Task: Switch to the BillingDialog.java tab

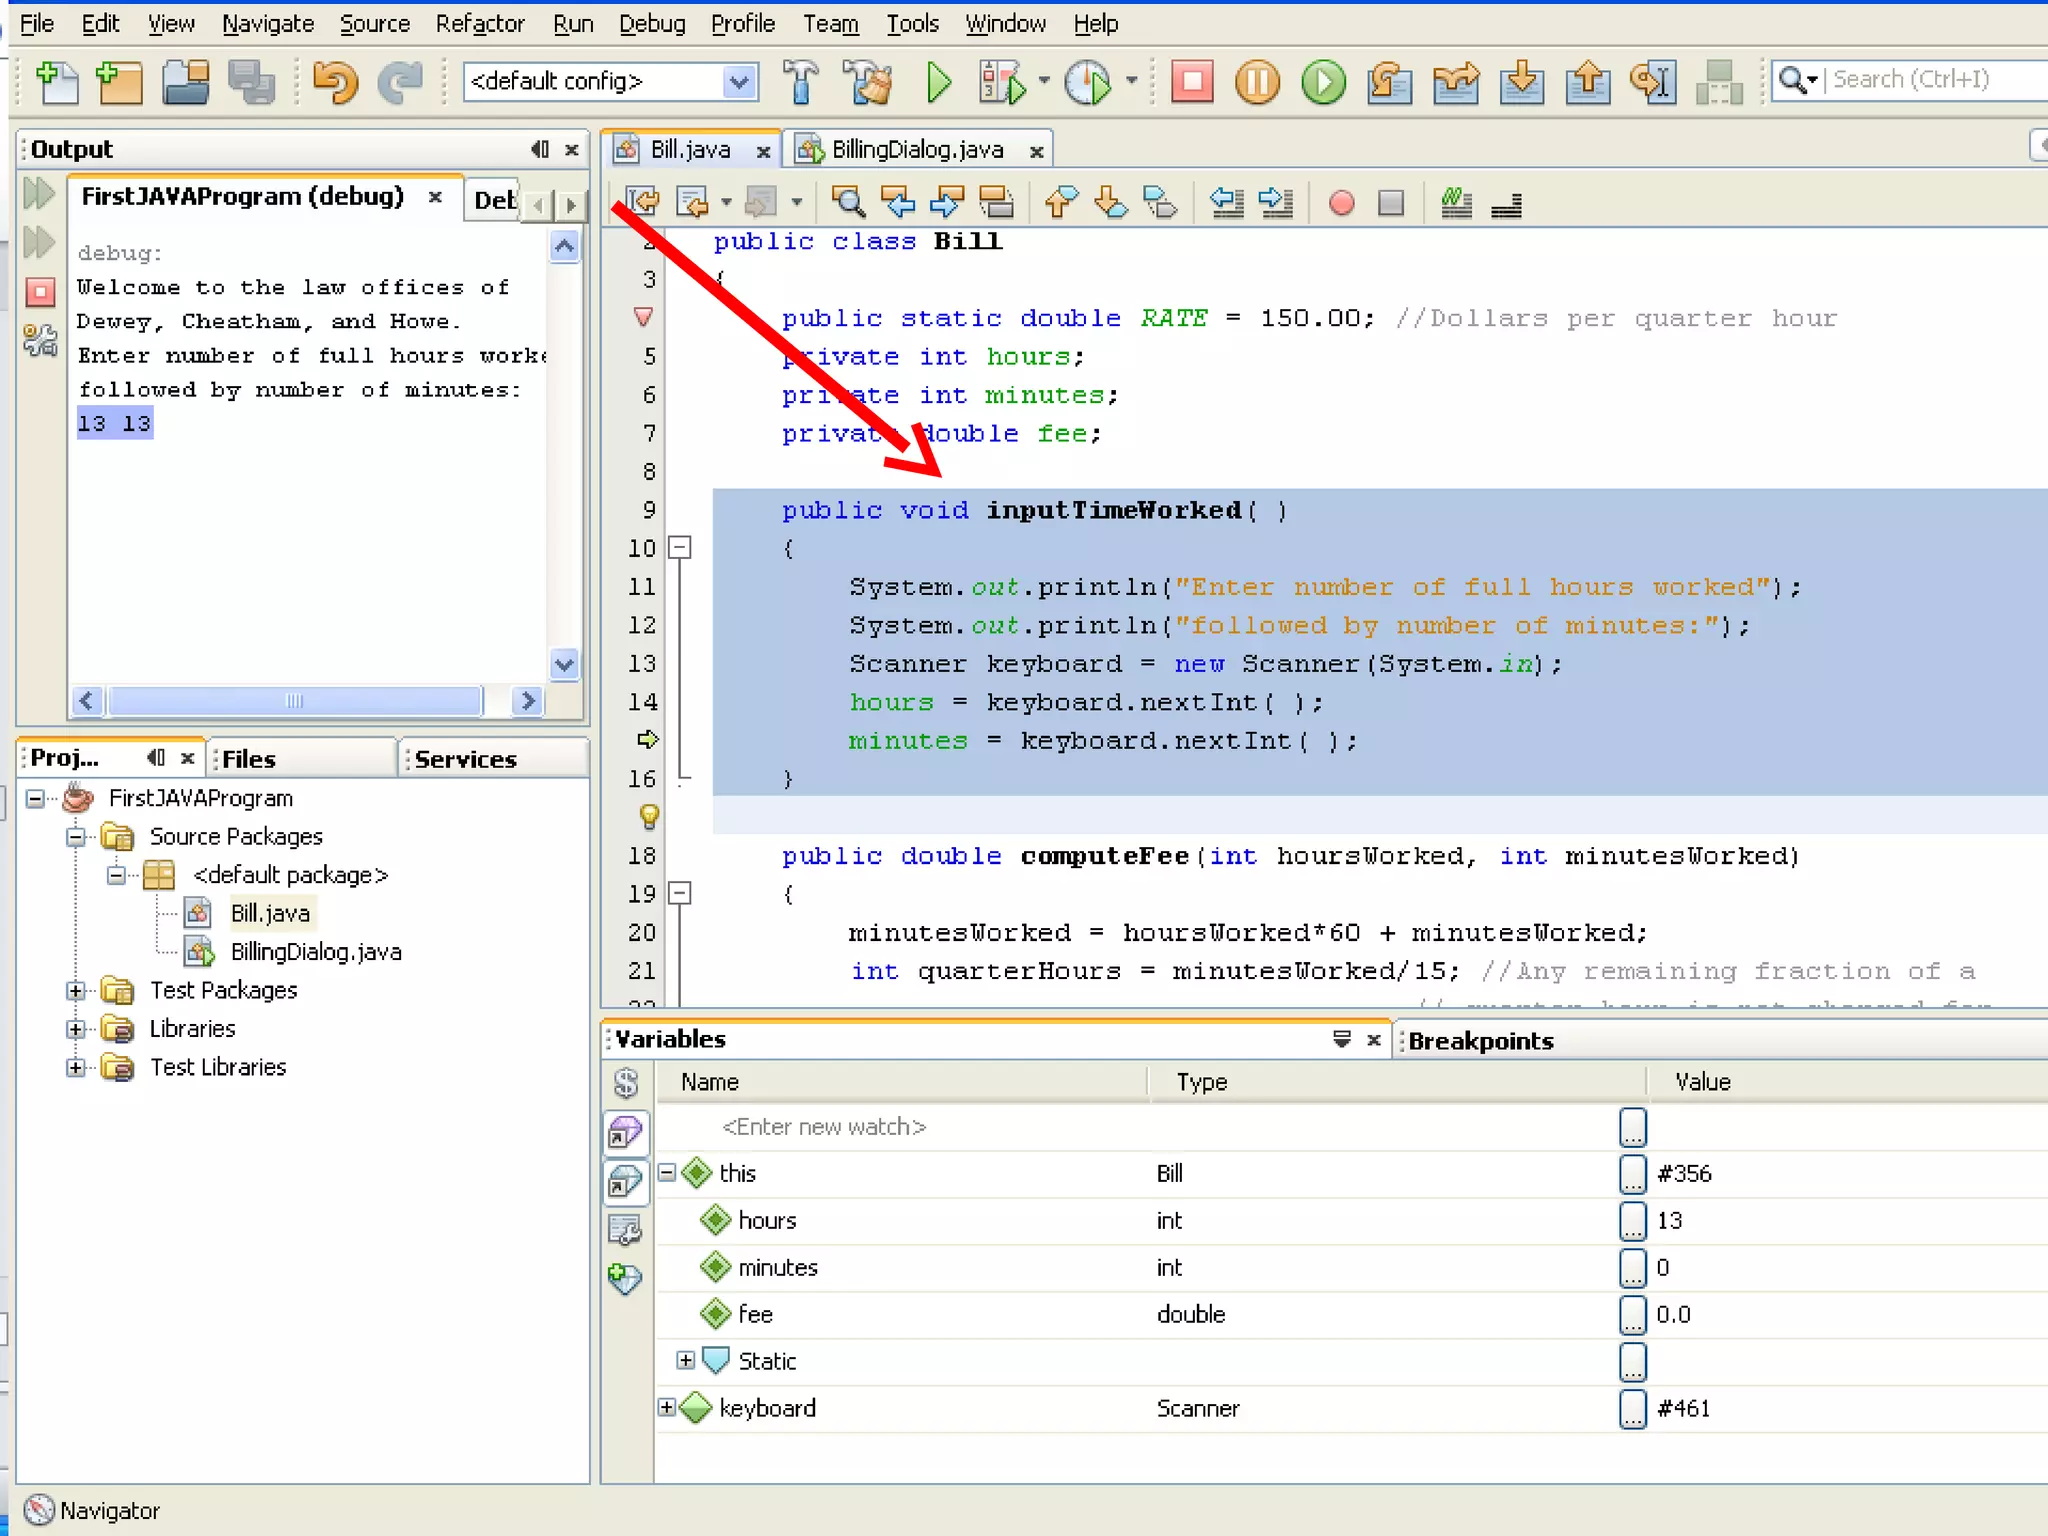Action: 916,150
